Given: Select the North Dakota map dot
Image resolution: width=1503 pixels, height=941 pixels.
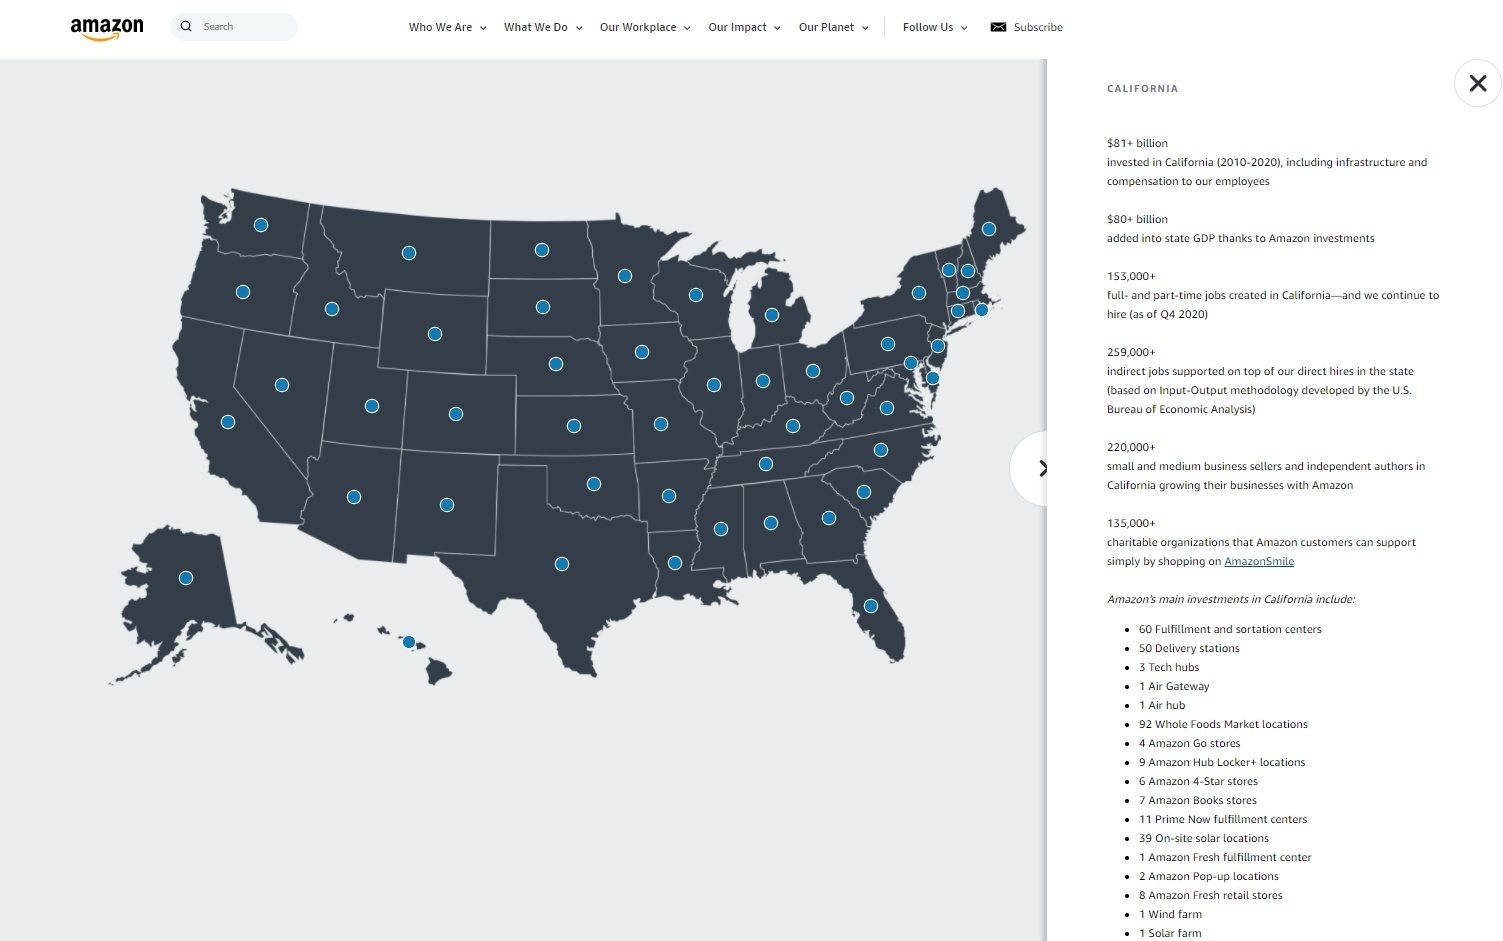Looking at the screenshot, I should point(542,250).
